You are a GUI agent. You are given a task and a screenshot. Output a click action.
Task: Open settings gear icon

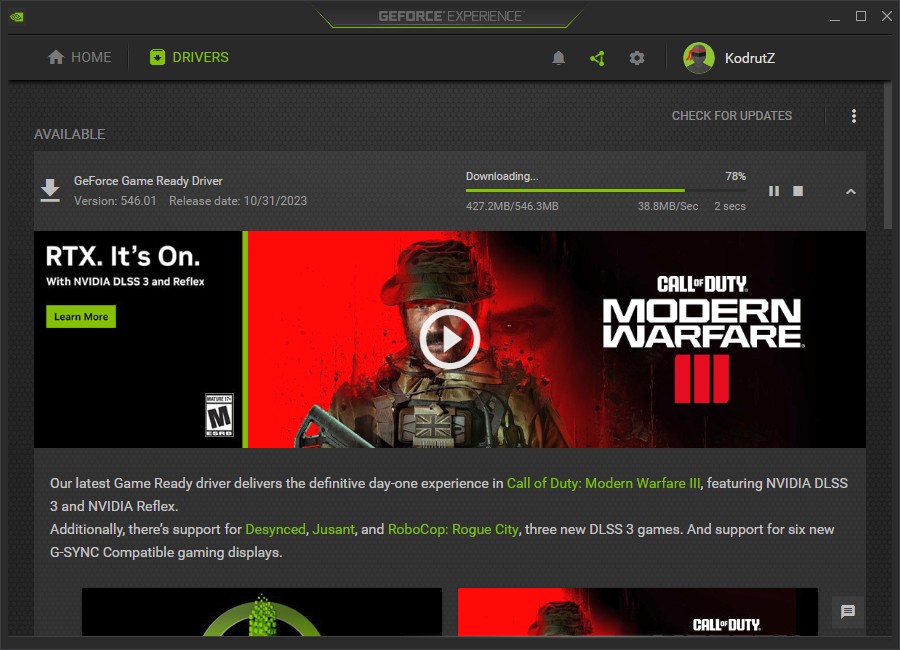[x=637, y=58]
